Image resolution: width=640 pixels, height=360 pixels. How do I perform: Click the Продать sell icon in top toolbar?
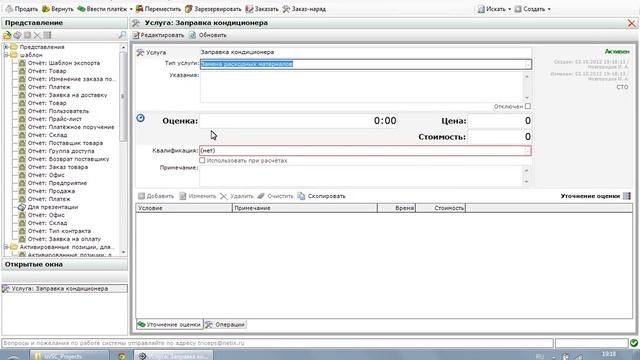click(9, 9)
